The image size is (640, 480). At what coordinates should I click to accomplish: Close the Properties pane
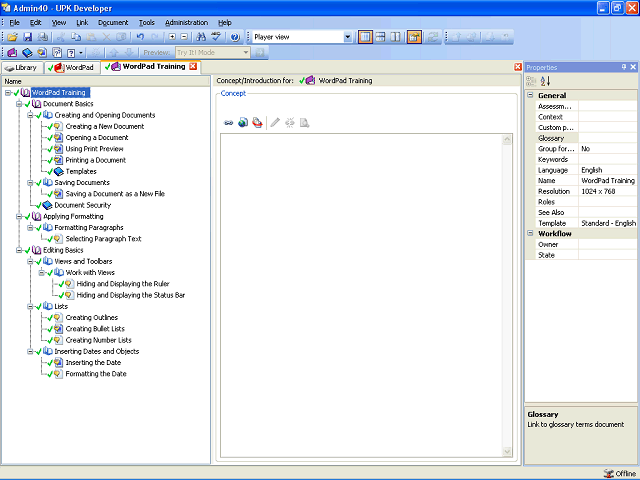(x=633, y=67)
